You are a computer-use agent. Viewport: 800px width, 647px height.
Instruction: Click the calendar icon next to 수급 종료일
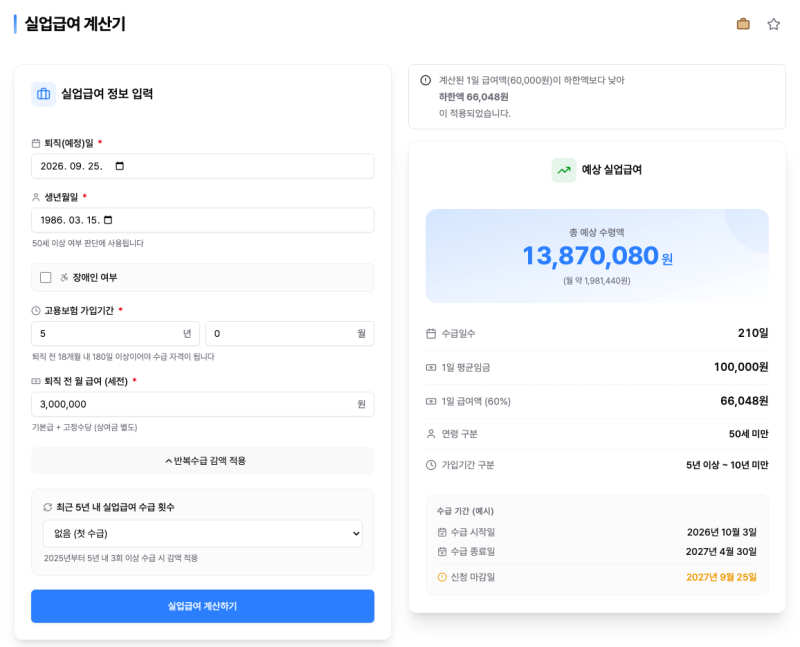442,552
